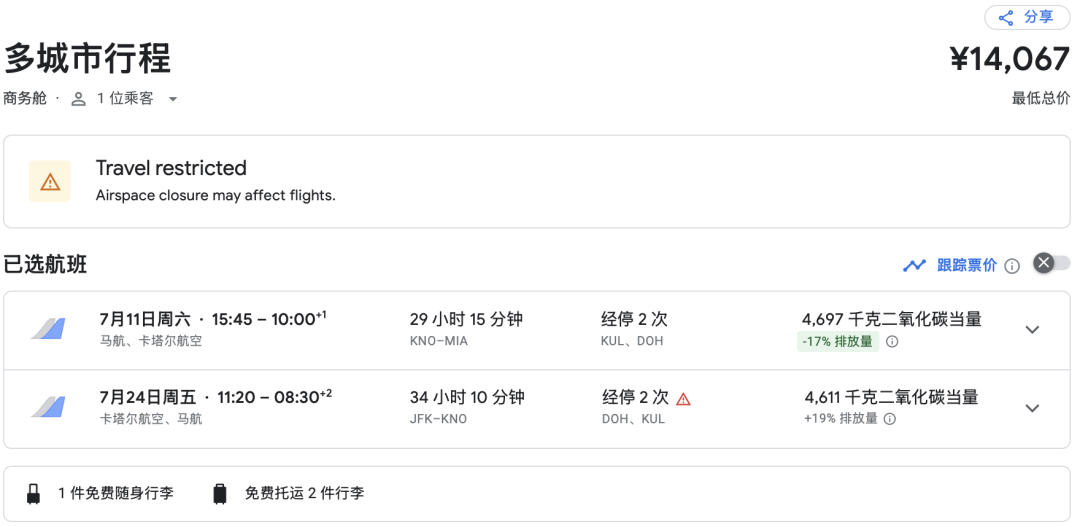Viewport: 1080px width, 527px height.
Task: Click the 分享 share button
Action: click(x=1027, y=18)
